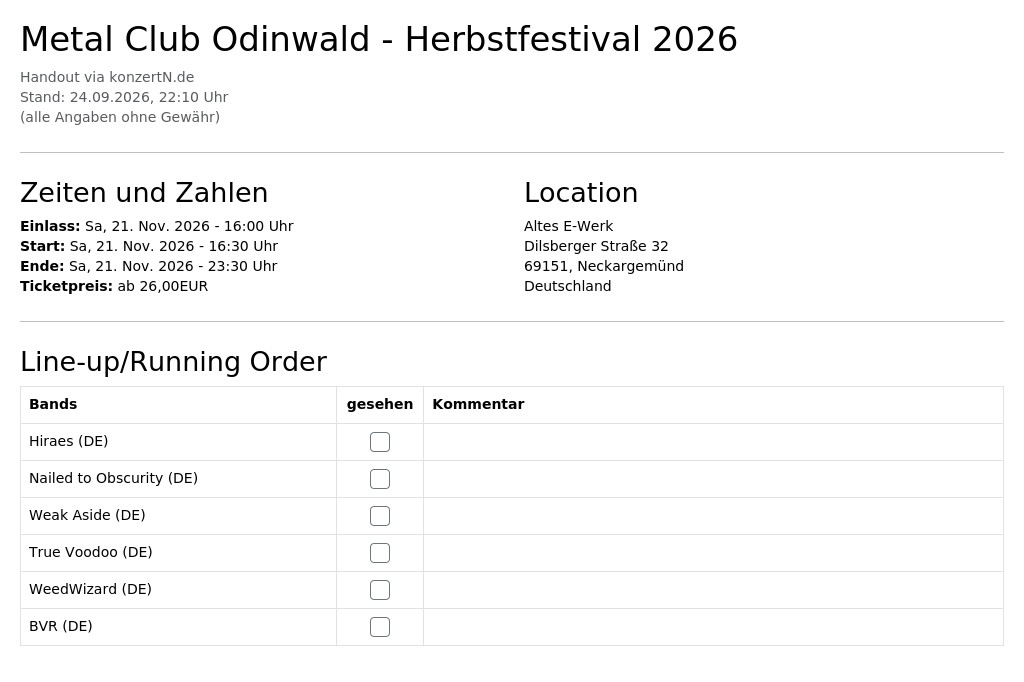Tick the checkbox for Nailed to Obscurity
Viewport: 1024px width, 682px height.
[379, 479]
